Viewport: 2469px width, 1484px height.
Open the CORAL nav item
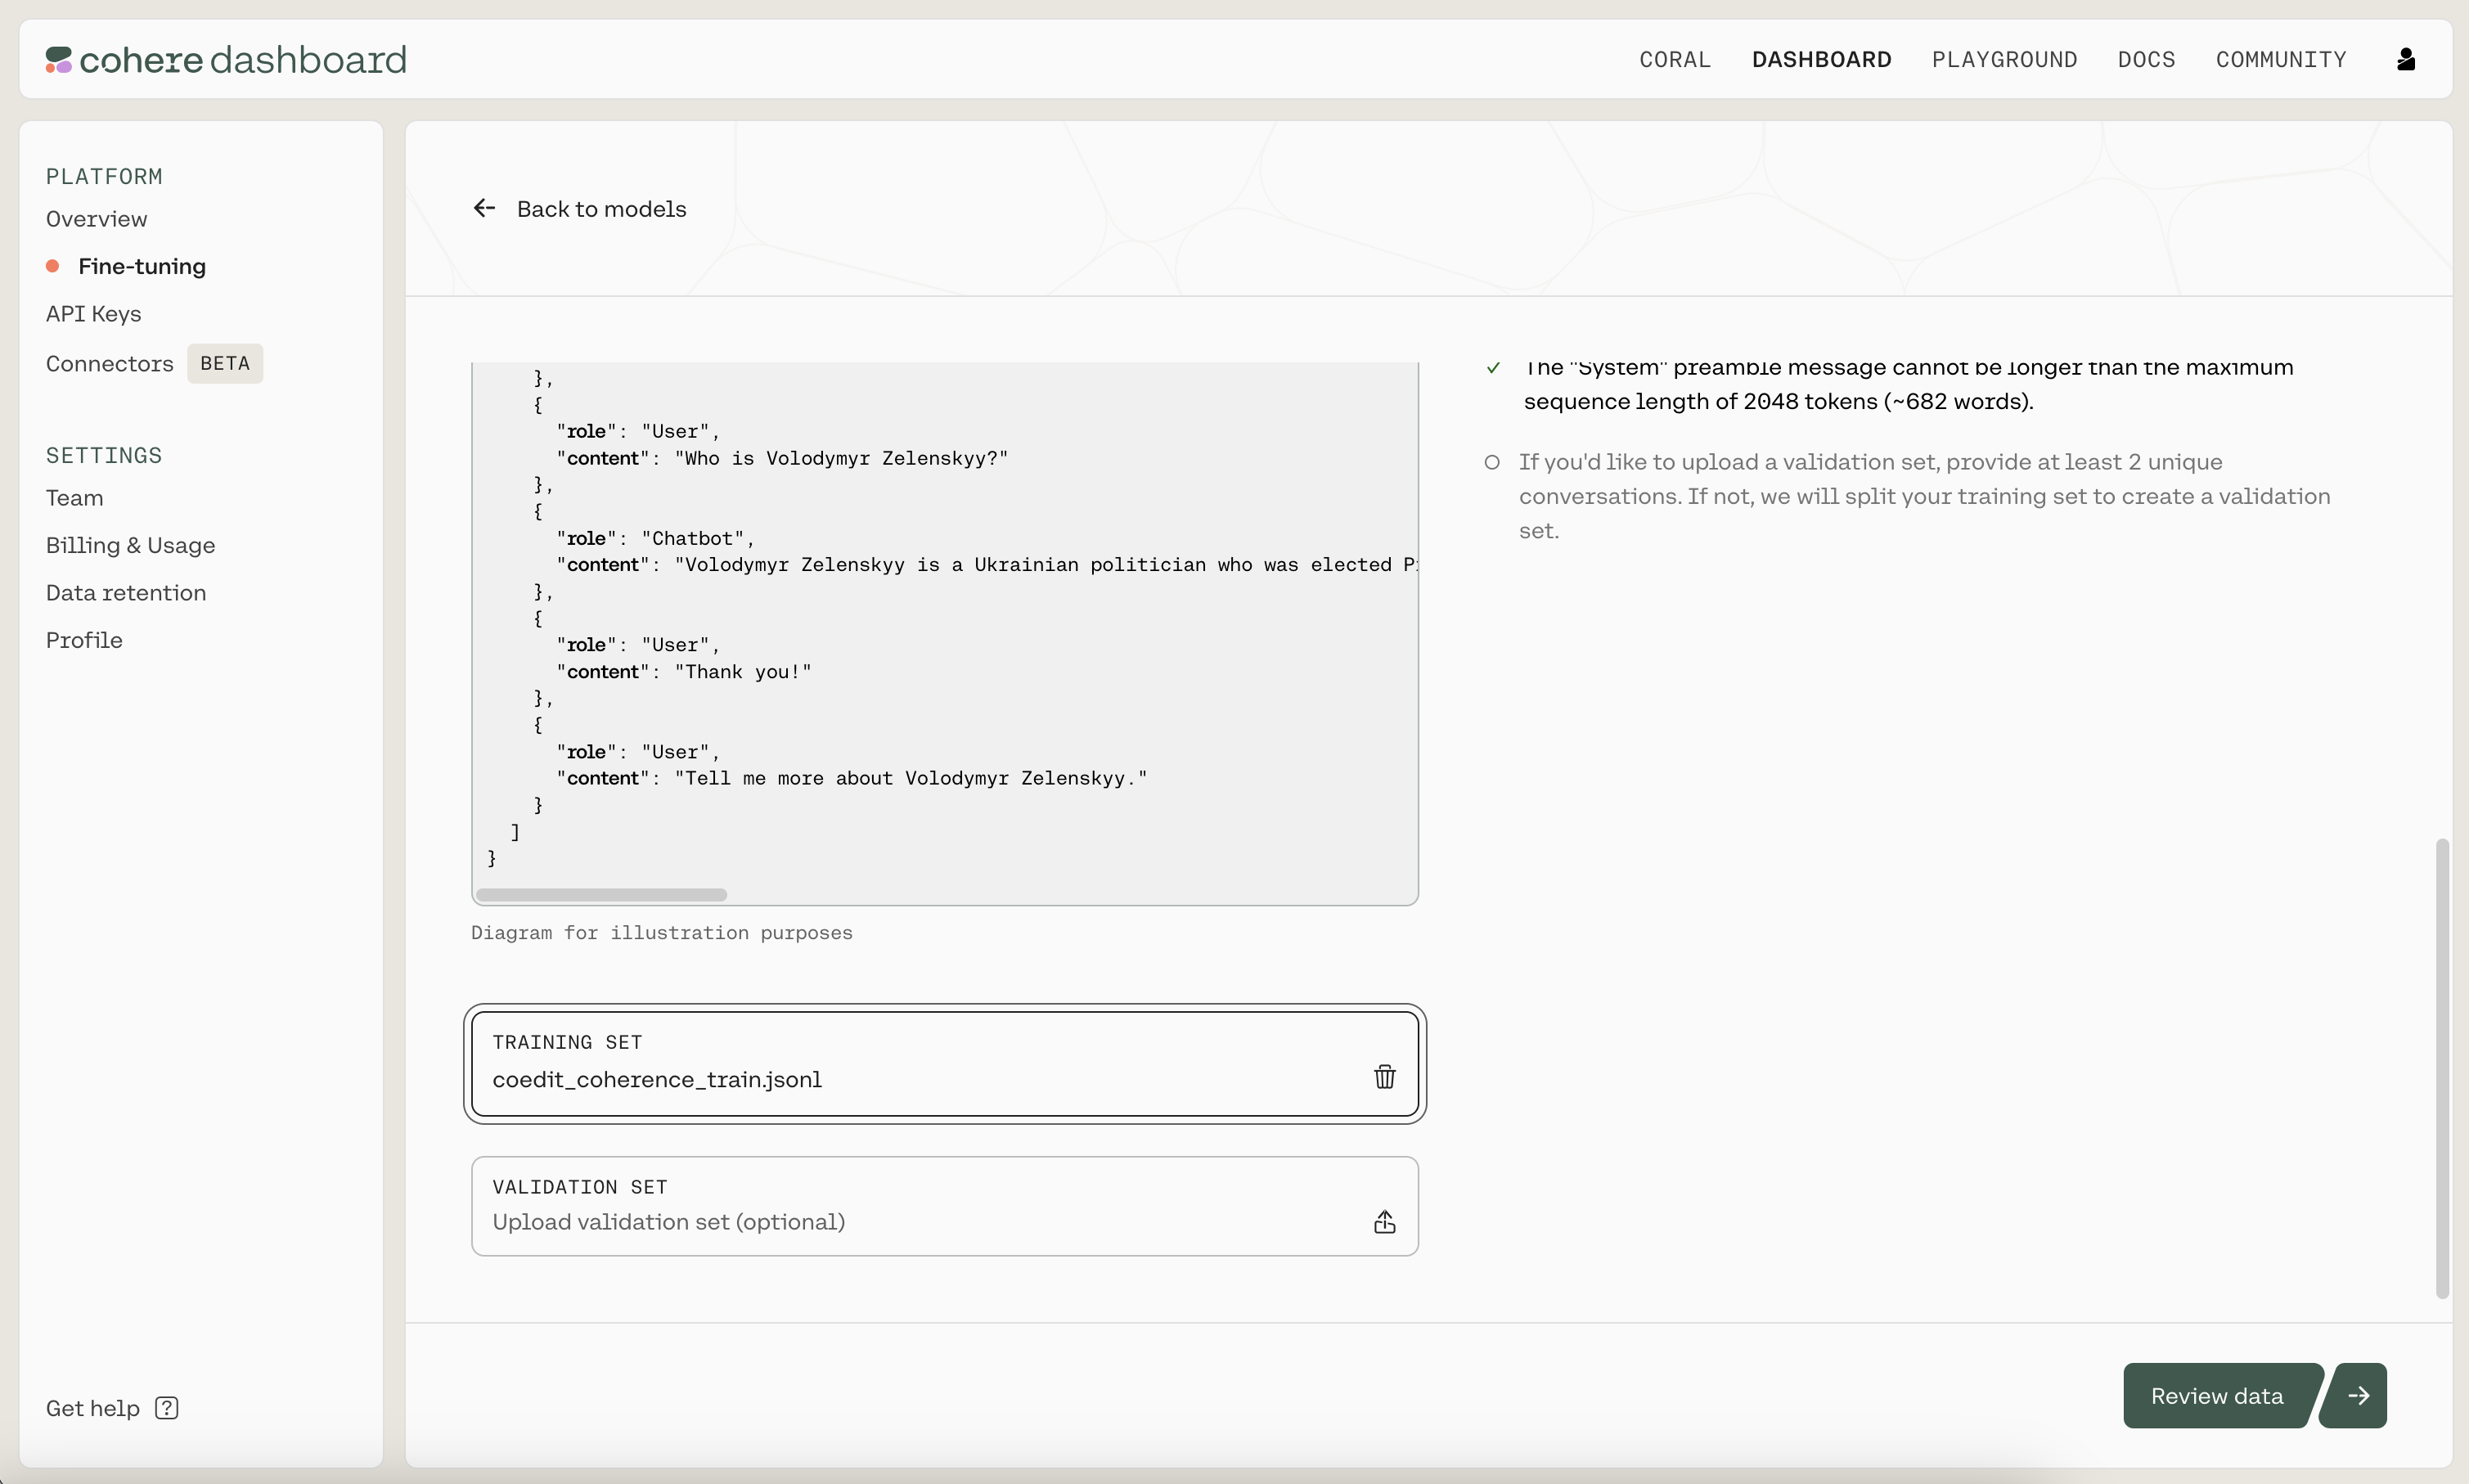(x=1675, y=60)
